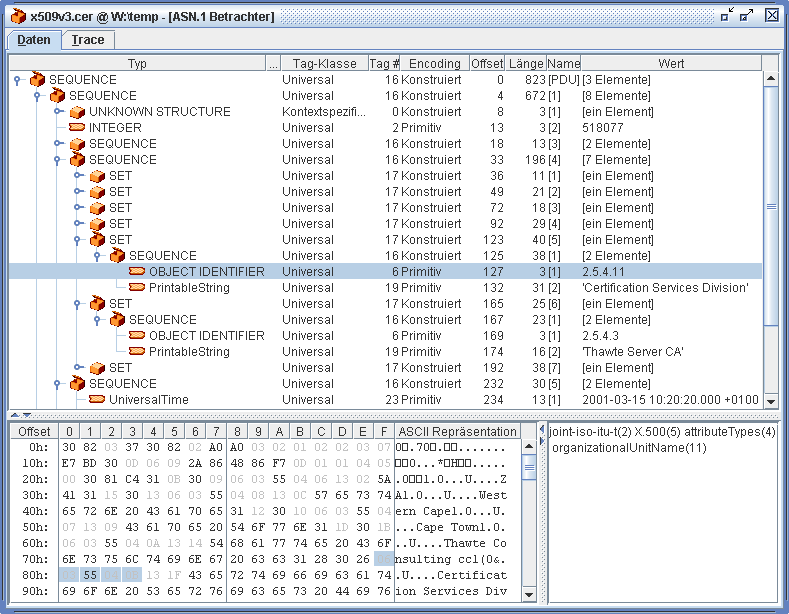Click the application icon in the title bar
Image resolution: width=789 pixels, height=614 pixels.
[x=18, y=16]
